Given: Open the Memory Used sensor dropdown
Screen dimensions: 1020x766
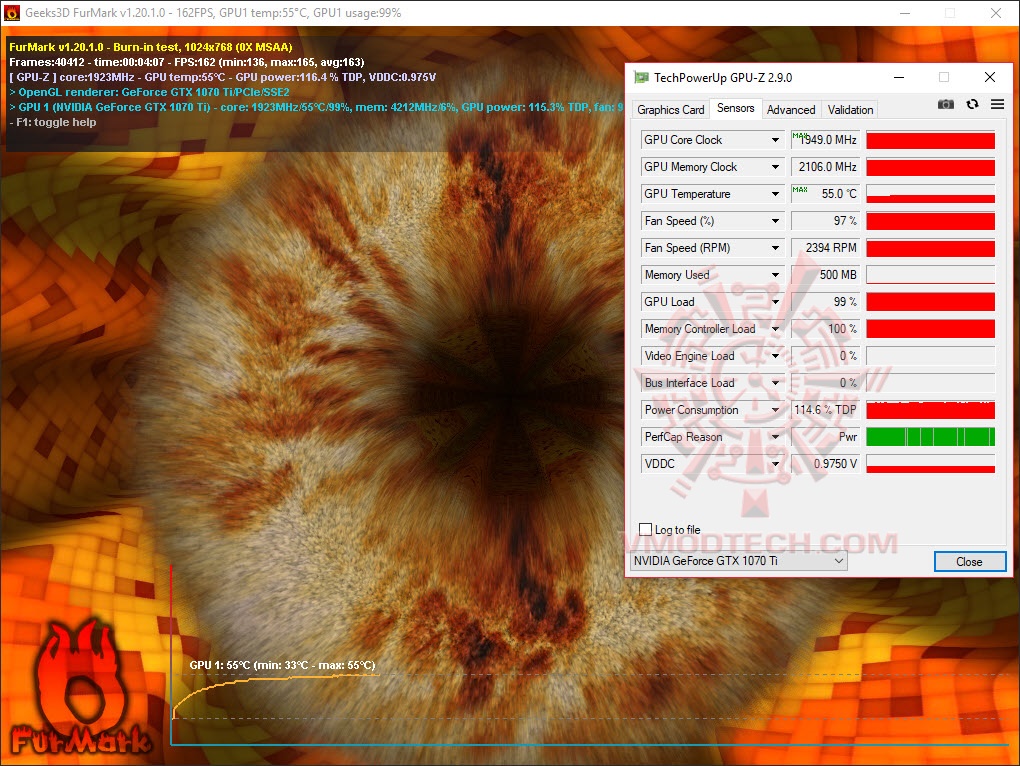Looking at the screenshot, I should (x=775, y=275).
